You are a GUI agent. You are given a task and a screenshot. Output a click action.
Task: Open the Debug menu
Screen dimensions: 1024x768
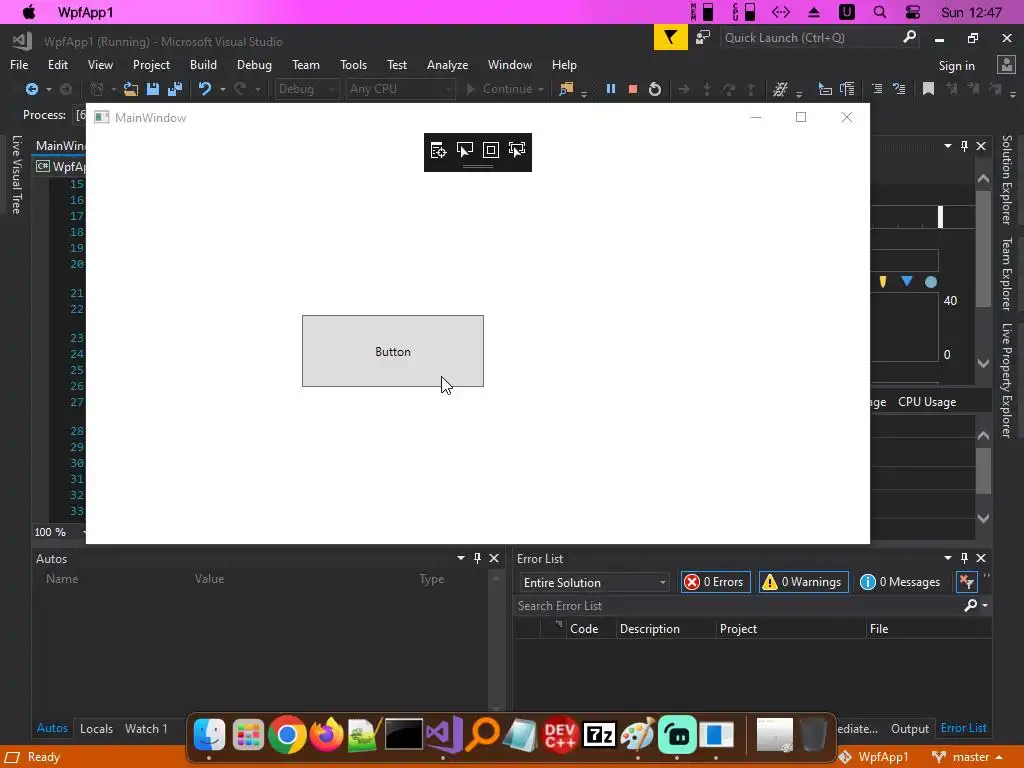(x=254, y=65)
